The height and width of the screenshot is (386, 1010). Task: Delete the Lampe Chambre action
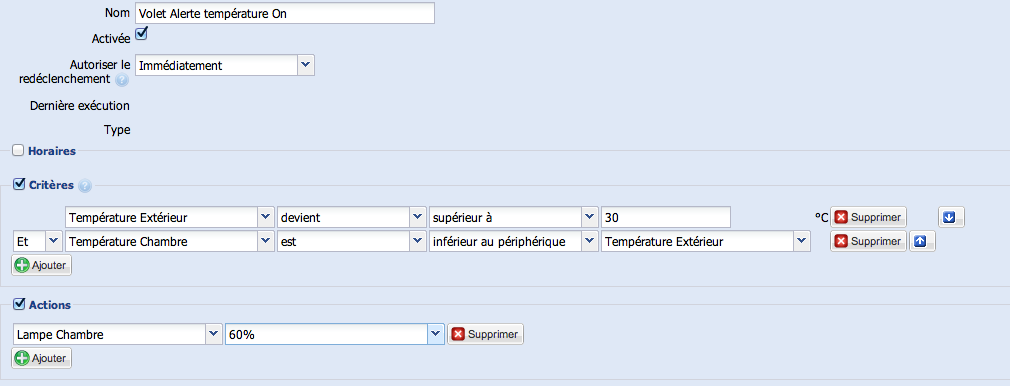tap(486, 334)
